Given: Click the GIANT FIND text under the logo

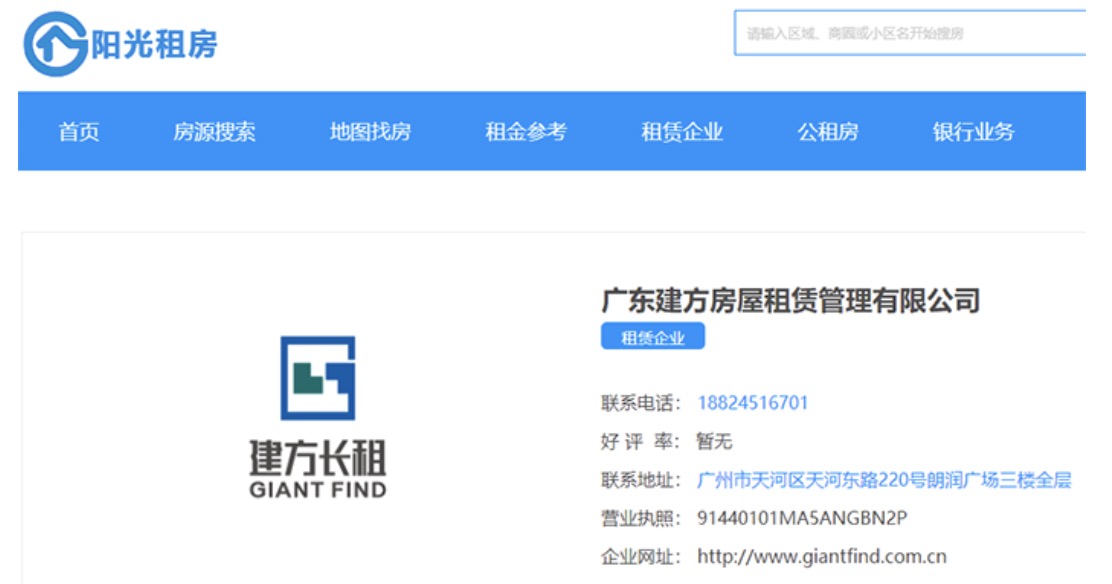Looking at the screenshot, I should click(x=317, y=490).
